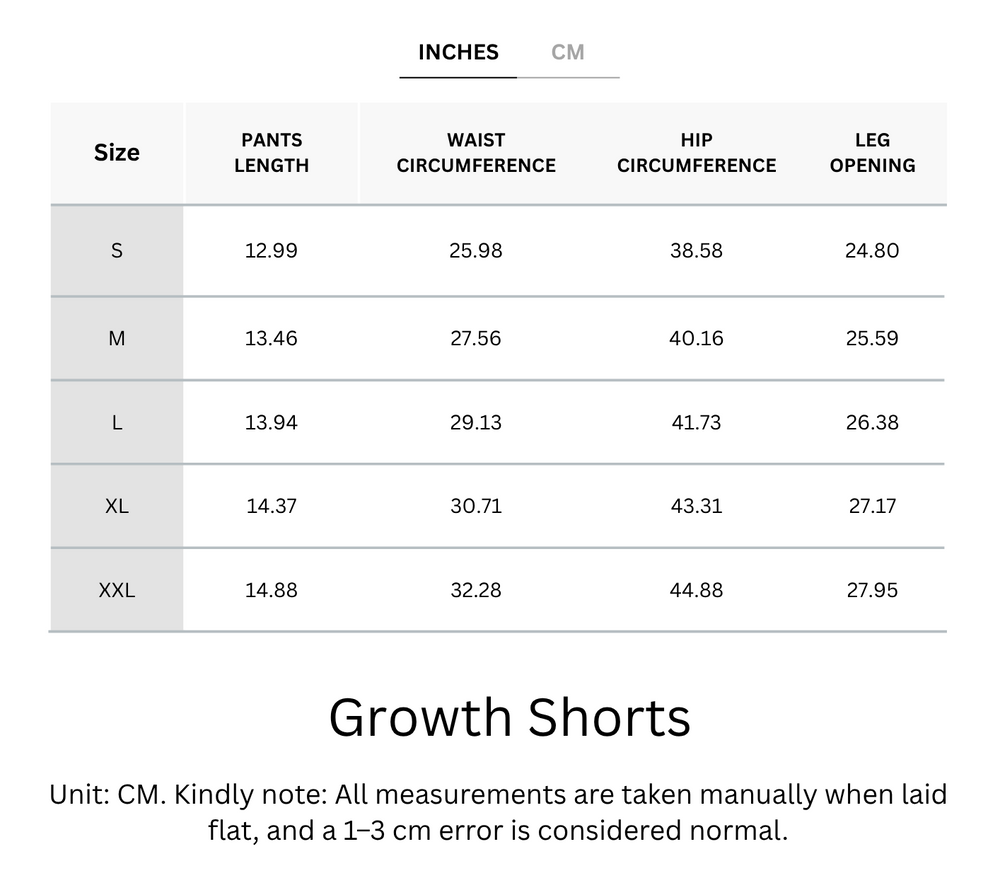Select the PANTS LENGTH column header

[271, 152]
